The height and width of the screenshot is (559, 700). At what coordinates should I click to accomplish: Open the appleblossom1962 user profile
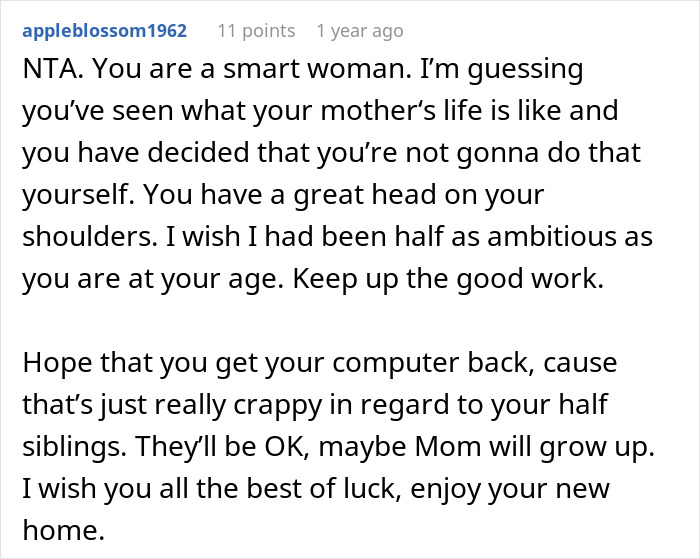pyautogui.click(x=103, y=31)
